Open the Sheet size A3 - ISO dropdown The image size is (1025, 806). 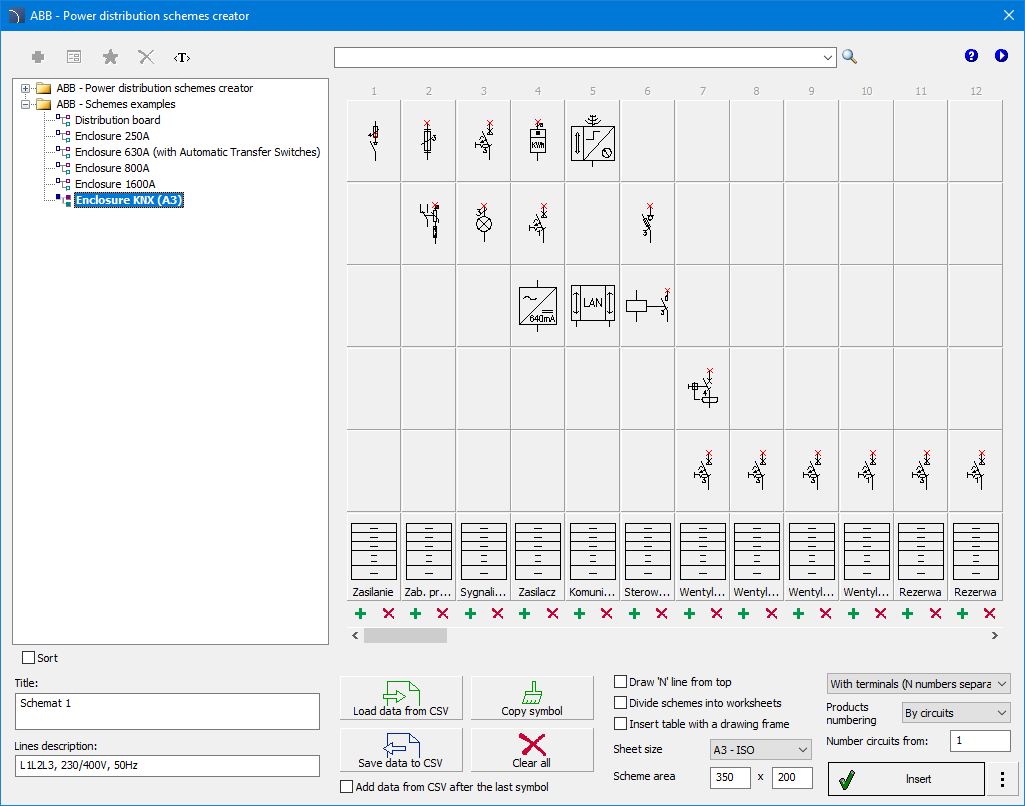[761, 750]
